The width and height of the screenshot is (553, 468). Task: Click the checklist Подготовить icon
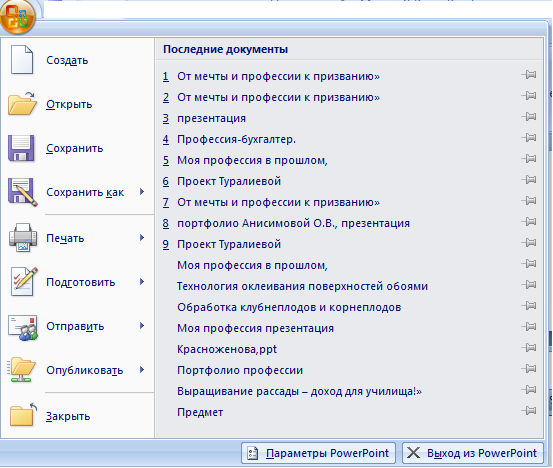24,282
